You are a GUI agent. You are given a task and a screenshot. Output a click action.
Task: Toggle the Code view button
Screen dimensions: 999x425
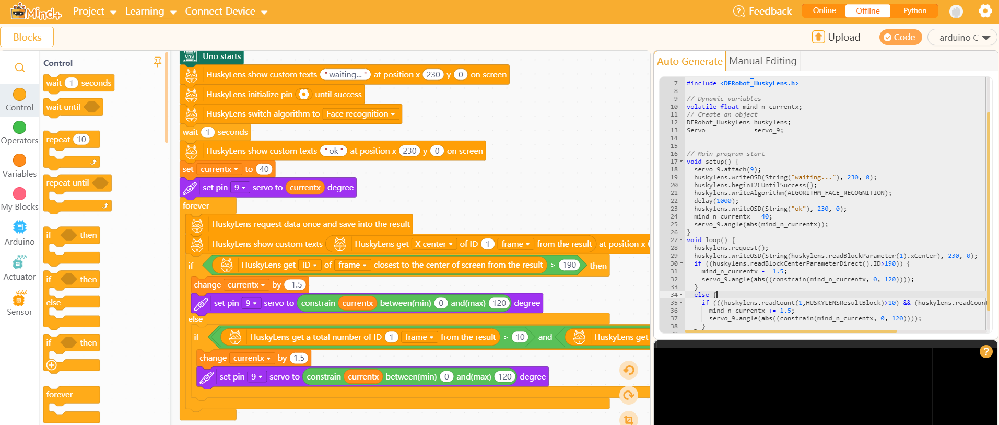[x=900, y=37]
